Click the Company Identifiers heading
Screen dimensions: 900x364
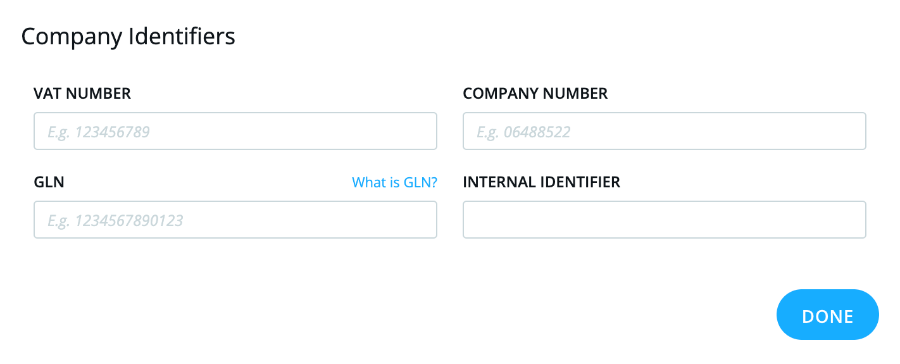pos(128,37)
